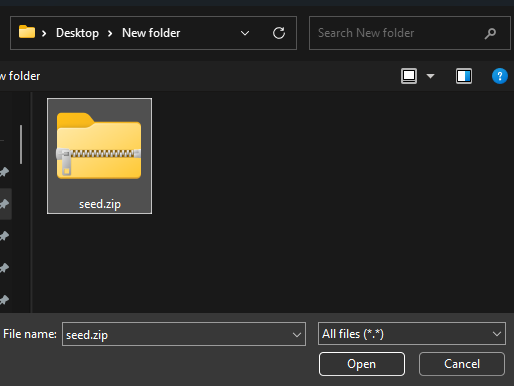This screenshot has height=386, width=514.
Task: Select New folder in the breadcrumb path
Action: pyautogui.click(x=151, y=33)
